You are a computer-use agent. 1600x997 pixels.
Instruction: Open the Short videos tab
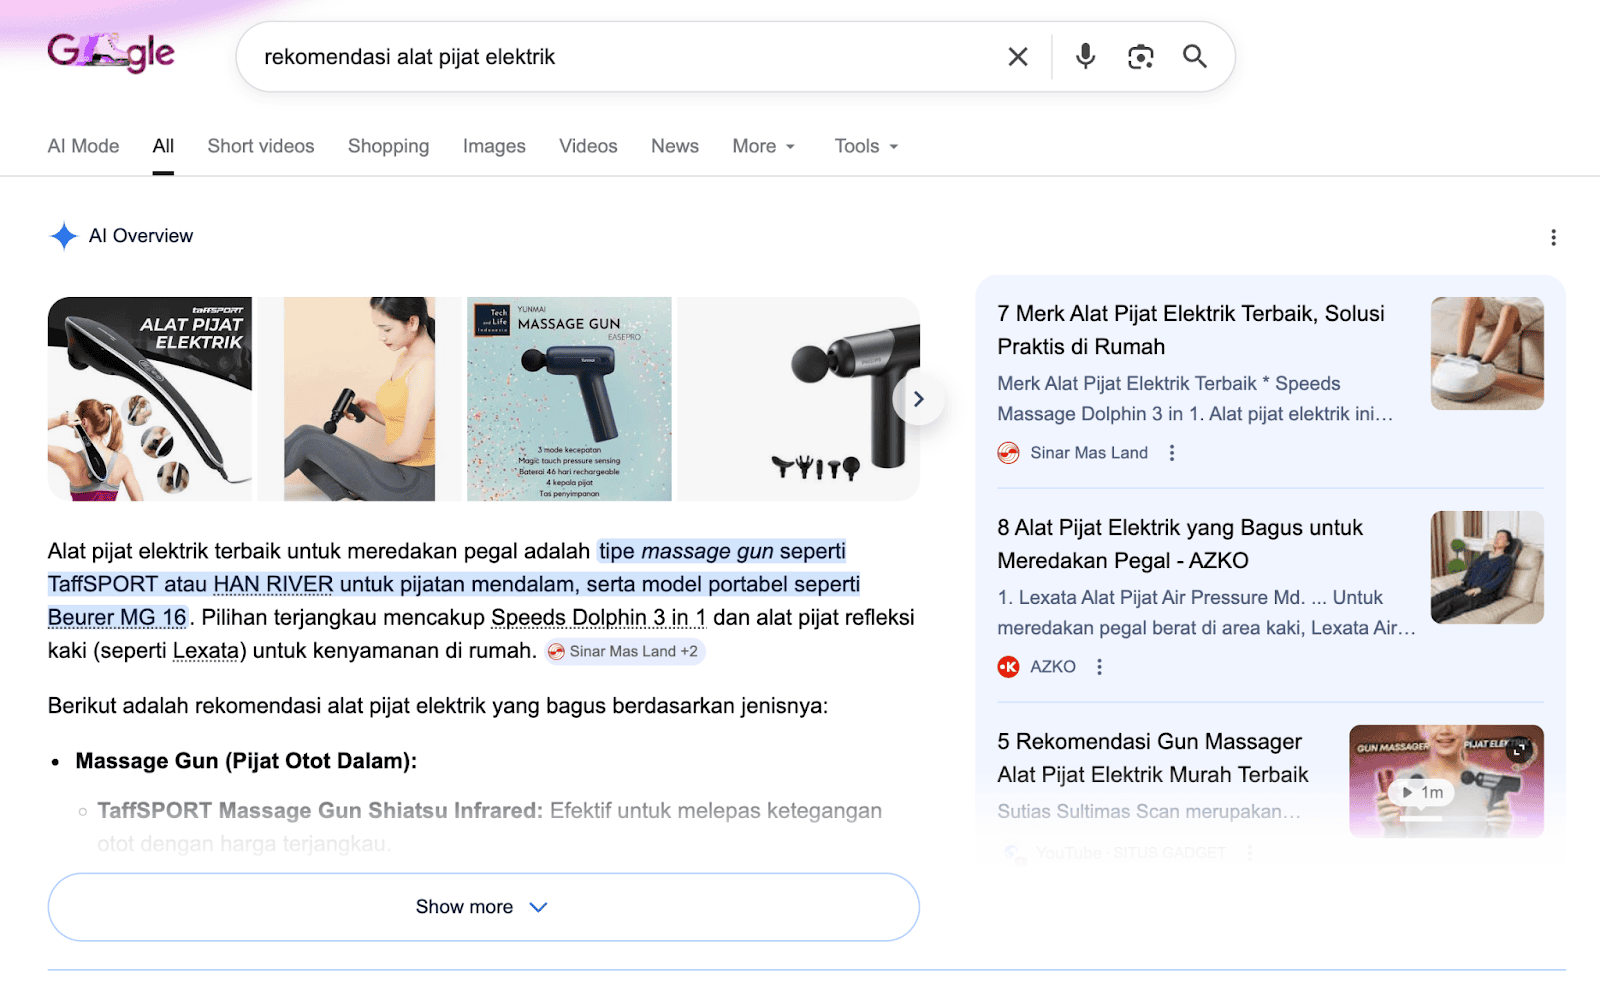coord(261,146)
